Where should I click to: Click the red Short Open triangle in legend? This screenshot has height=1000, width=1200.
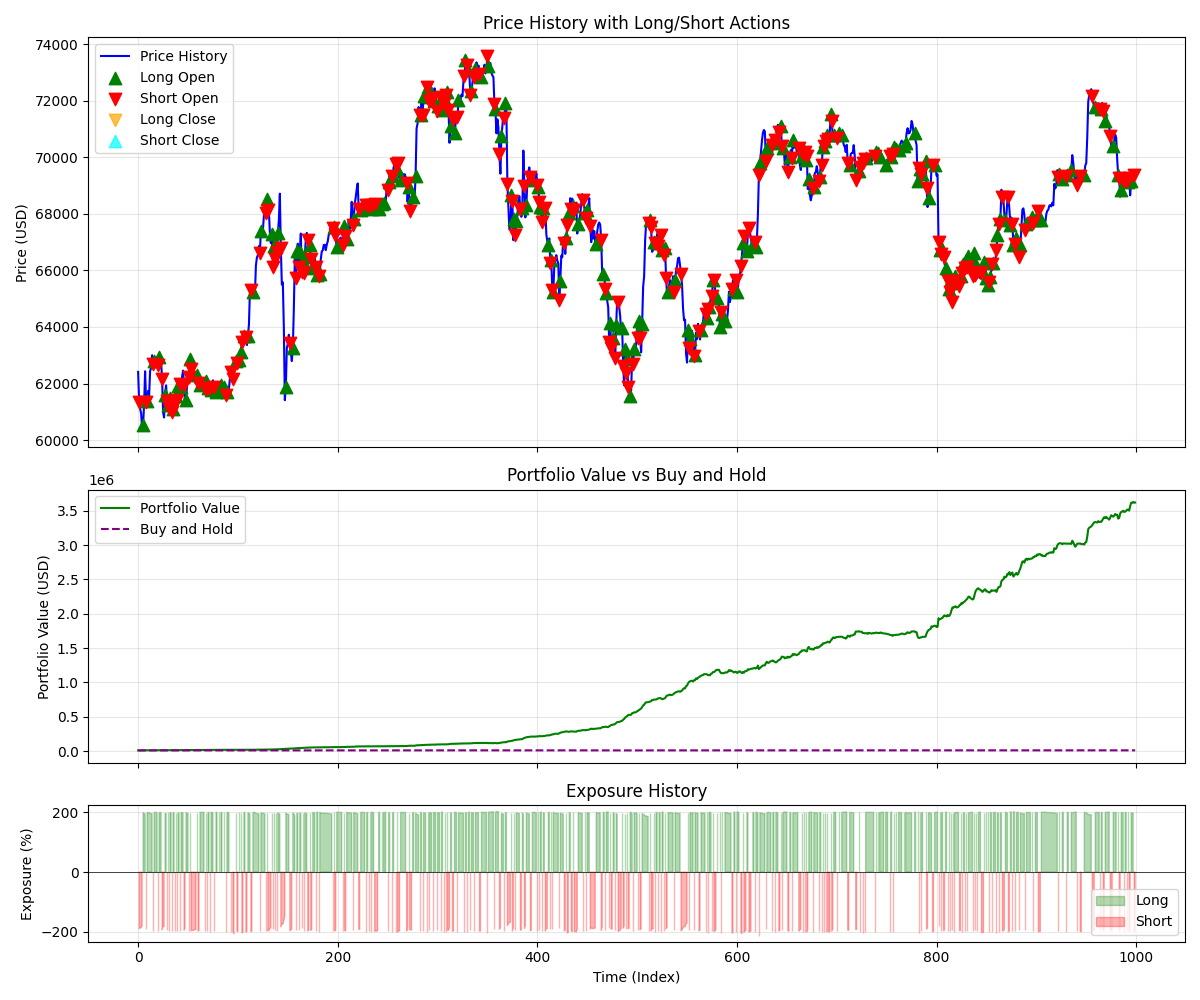[x=115, y=99]
